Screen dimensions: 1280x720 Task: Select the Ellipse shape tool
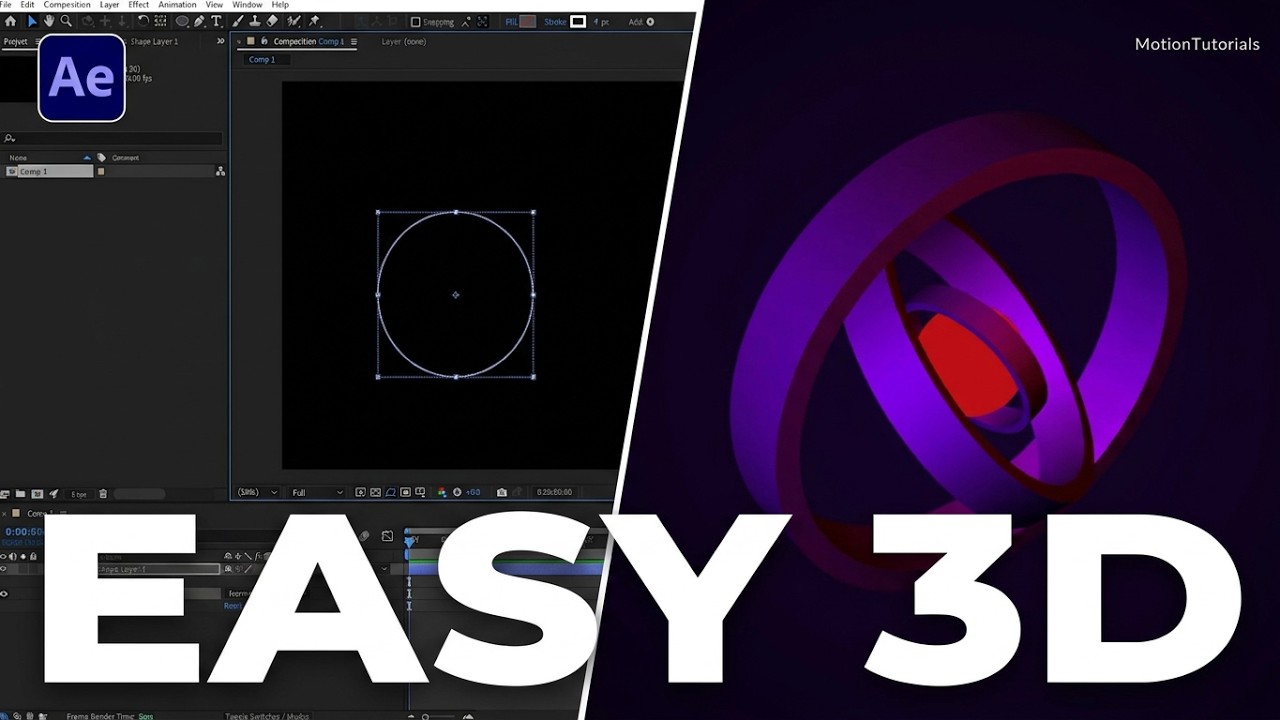182,21
